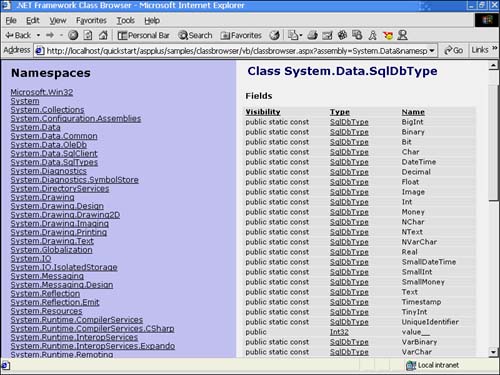Sort by Visibility column header
Image resolution: width=500 pixels, height=375 pixels.
click(263, 112)
